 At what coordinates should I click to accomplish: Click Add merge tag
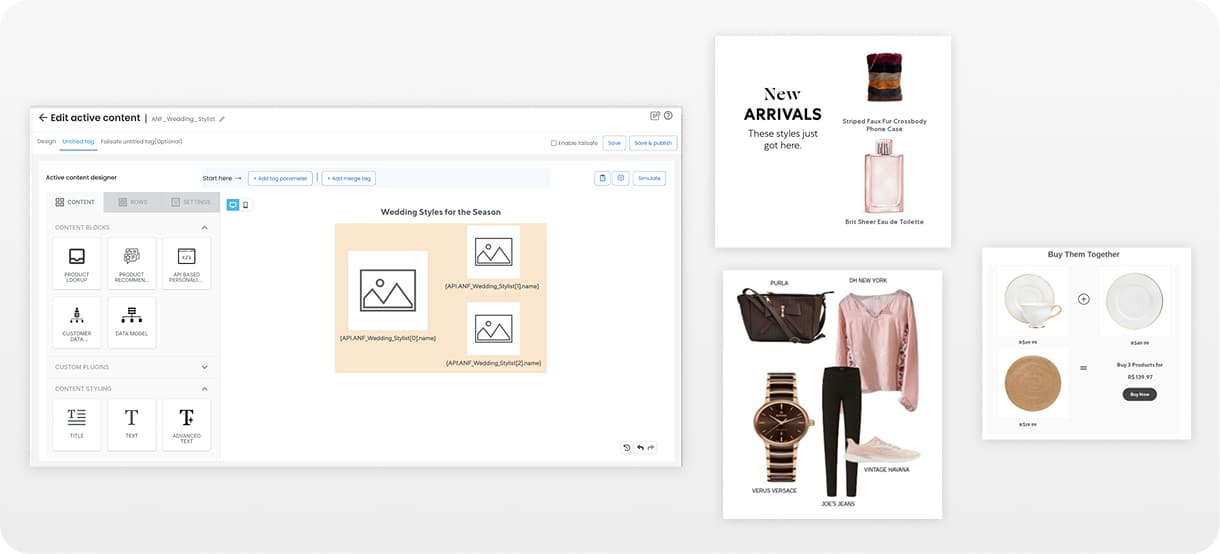[x=349, y=178]
